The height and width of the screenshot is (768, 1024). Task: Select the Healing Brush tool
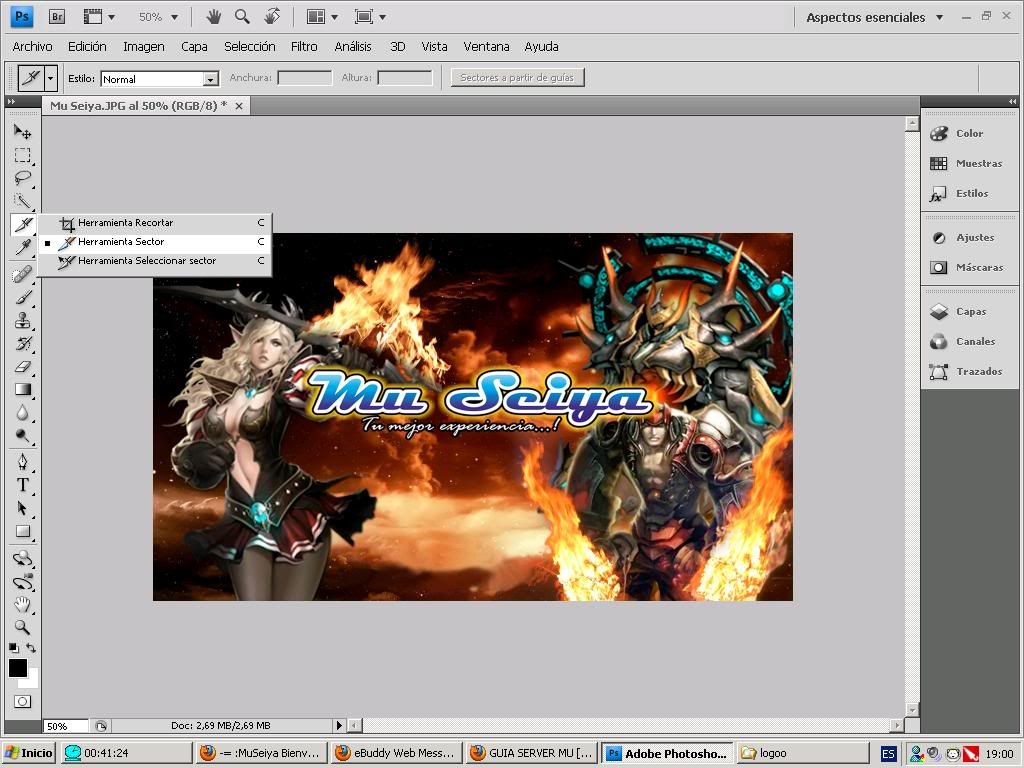(x=22, y=274)
